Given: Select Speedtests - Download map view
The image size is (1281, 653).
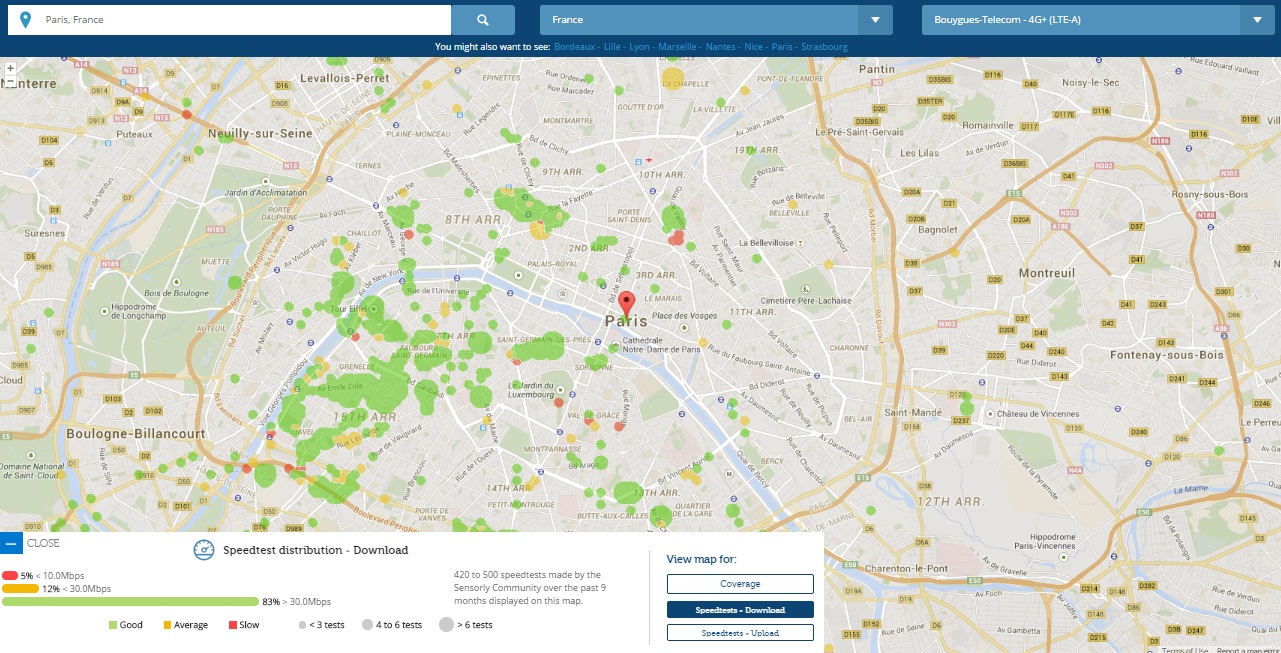Looking at the screenshot, I should click(740, 609).
